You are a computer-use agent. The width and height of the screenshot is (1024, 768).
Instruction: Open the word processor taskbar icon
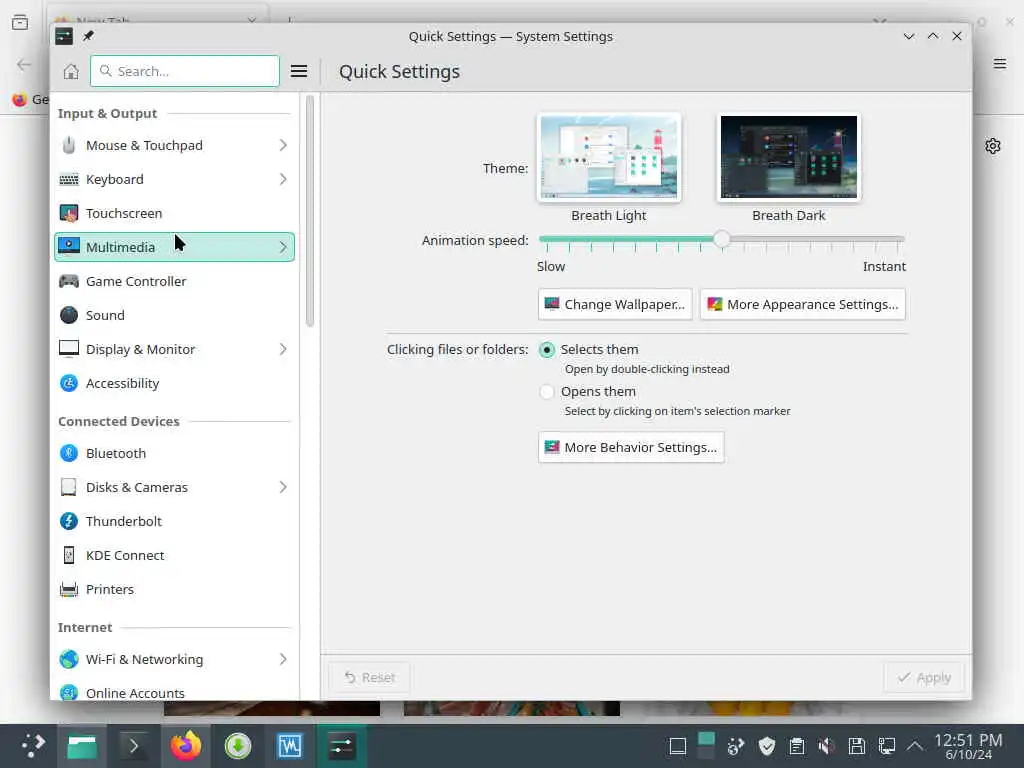(x=289, y=746)
